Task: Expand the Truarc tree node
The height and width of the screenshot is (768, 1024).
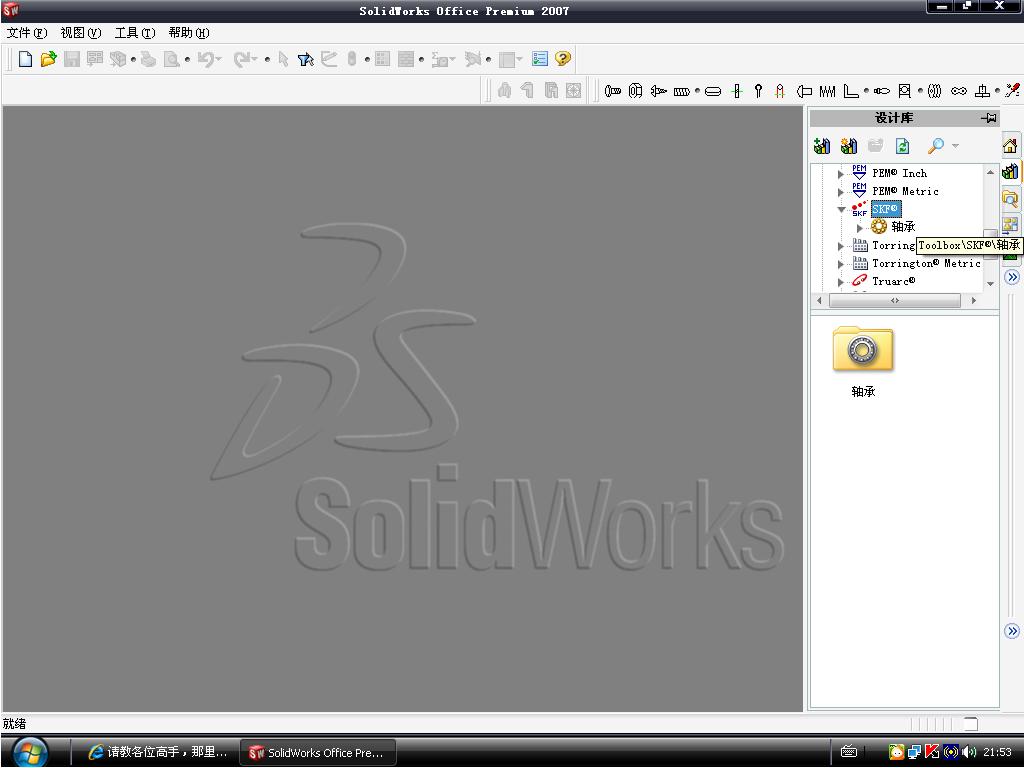Action: (x=841, y=282)
